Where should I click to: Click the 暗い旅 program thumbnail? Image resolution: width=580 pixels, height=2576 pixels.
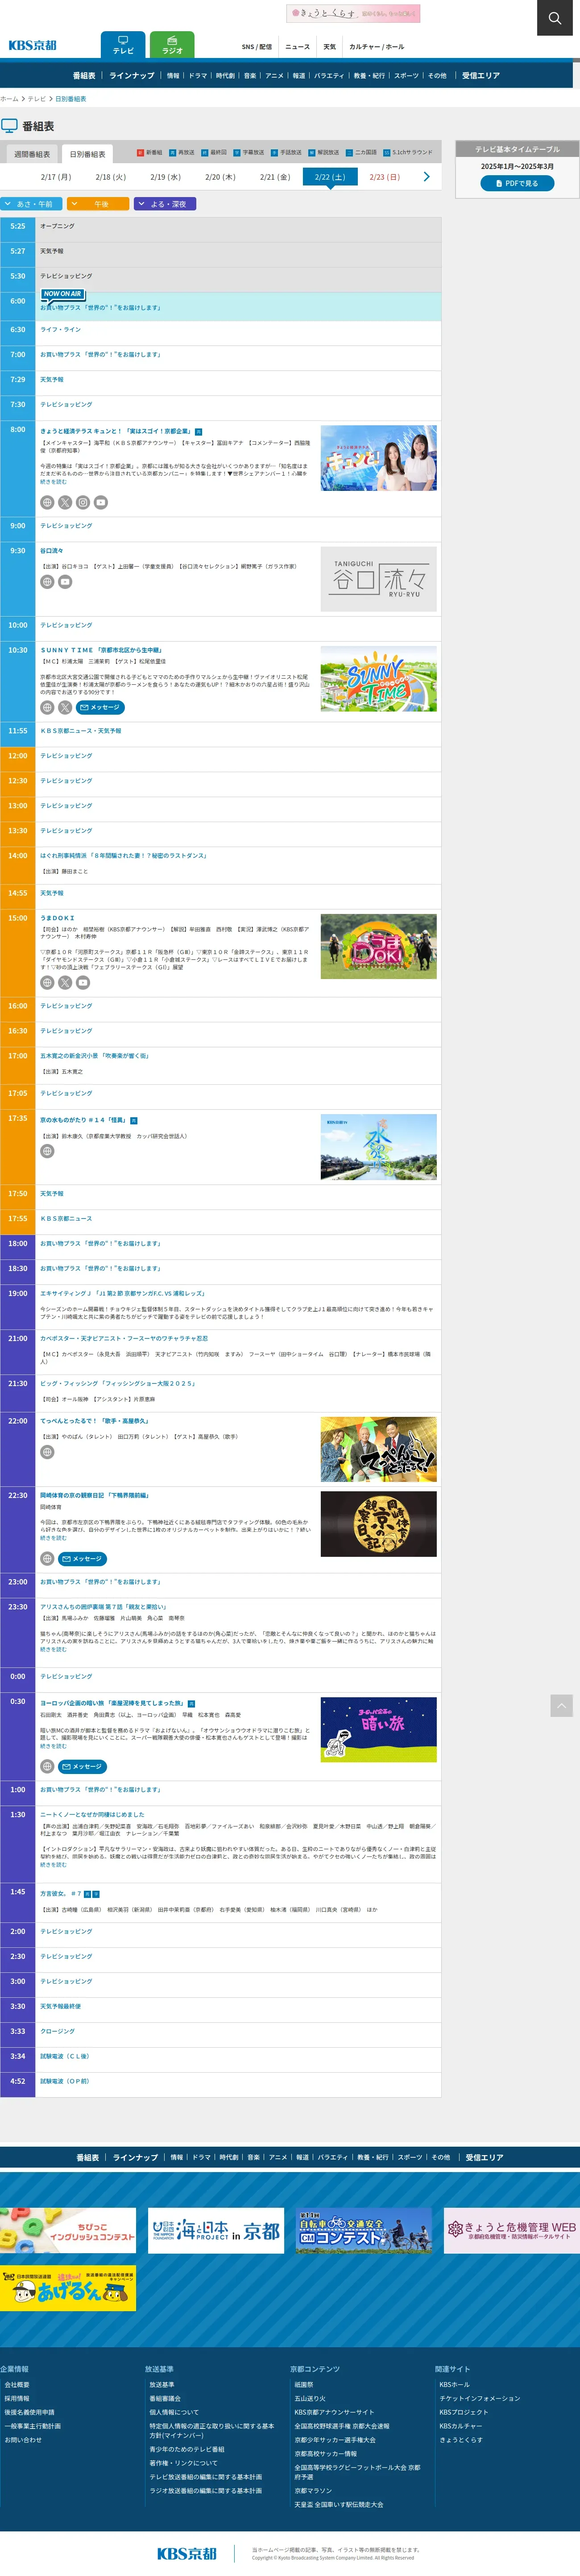pos(378,1729)
